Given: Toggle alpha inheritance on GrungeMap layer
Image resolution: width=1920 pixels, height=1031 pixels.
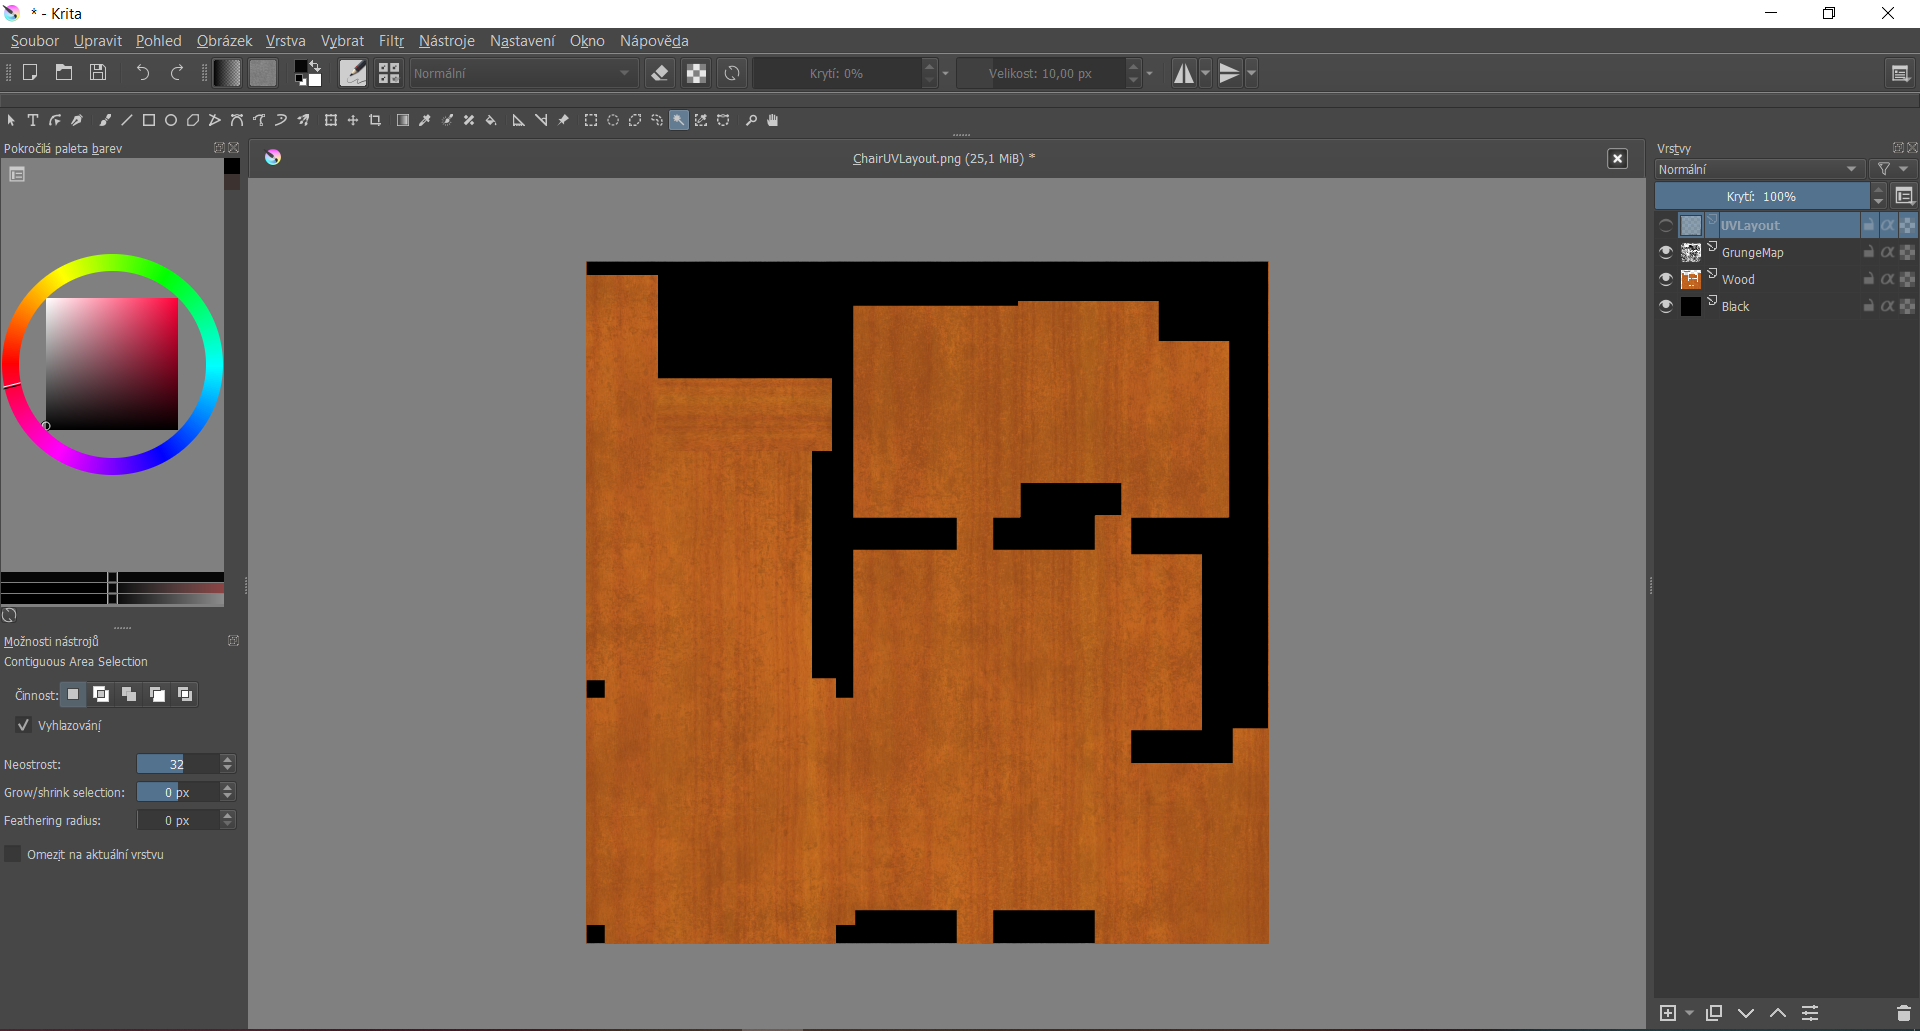Looking at the screenshot, I should [x=1888, y=252].
